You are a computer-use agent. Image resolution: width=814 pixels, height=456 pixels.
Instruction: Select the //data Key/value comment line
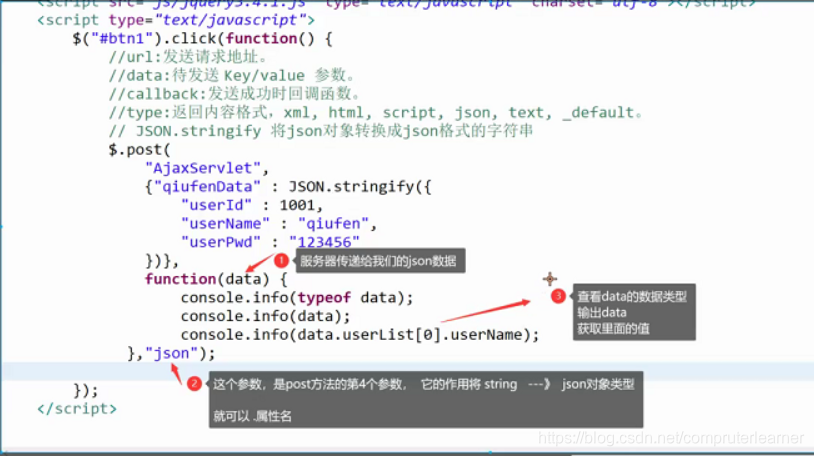tap(232, 76)
